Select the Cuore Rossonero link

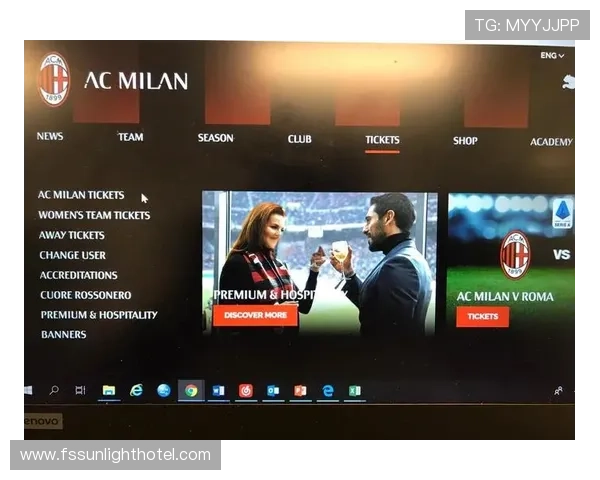coord(85,295)
